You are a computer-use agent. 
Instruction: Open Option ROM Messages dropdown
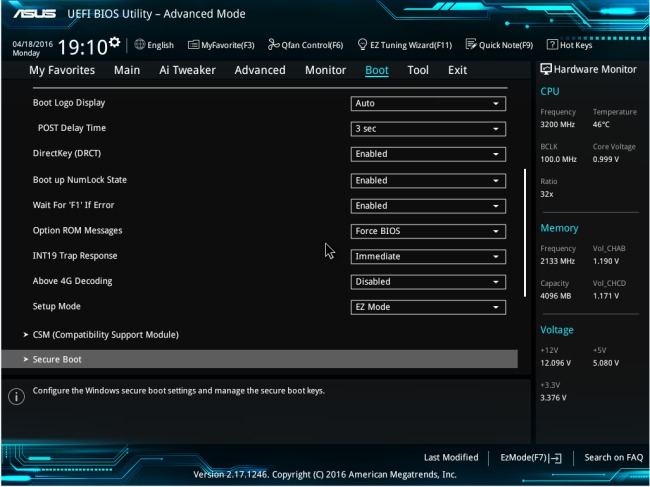[428, 231]
